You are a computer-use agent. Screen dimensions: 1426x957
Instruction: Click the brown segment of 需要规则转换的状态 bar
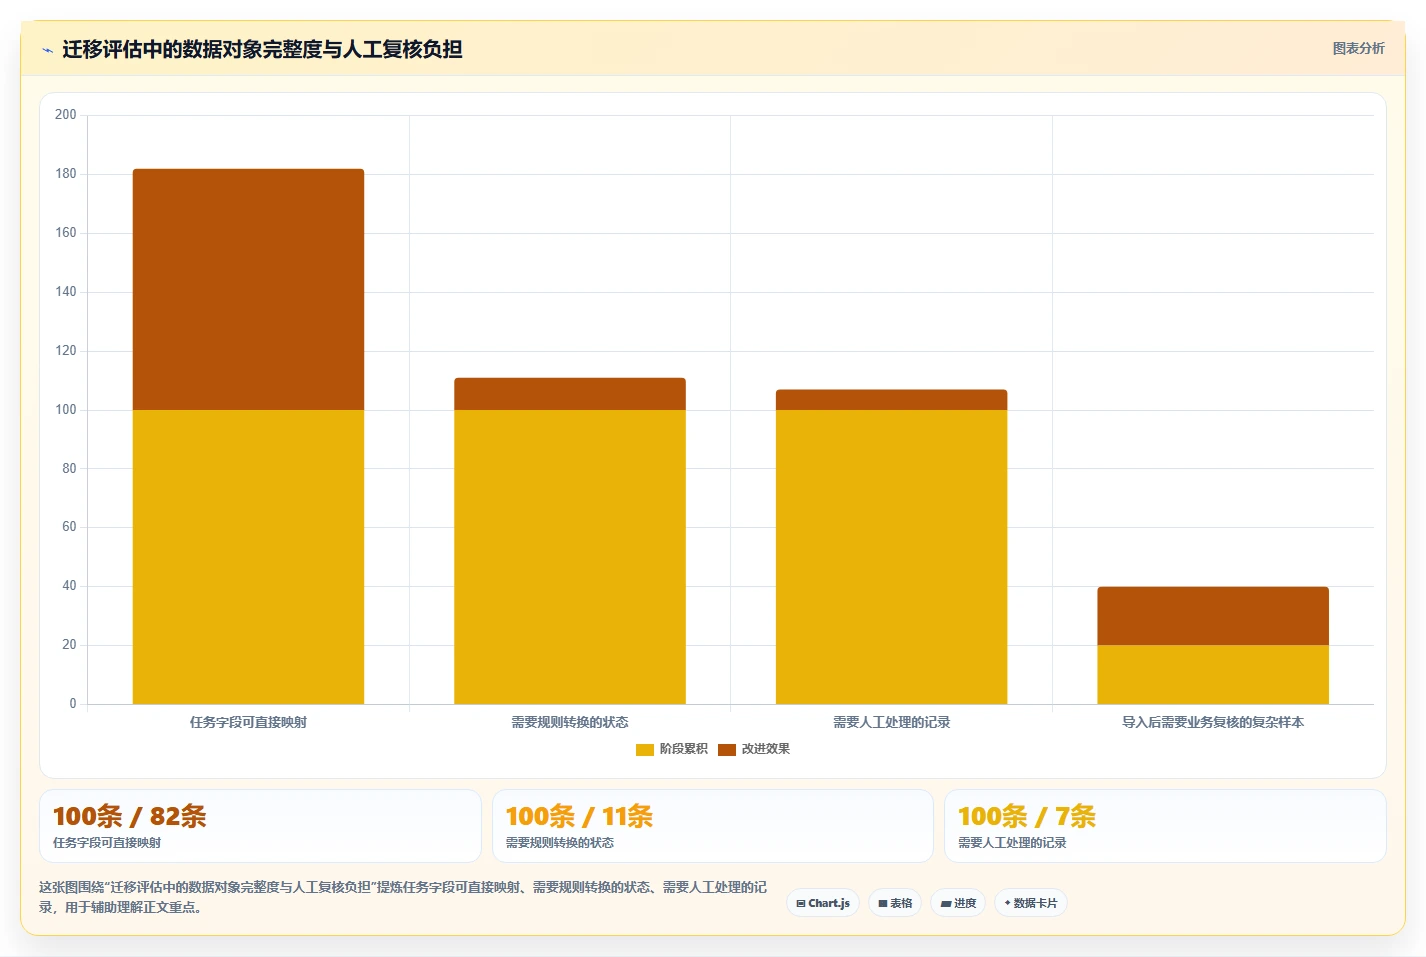(x=570, y=394)
